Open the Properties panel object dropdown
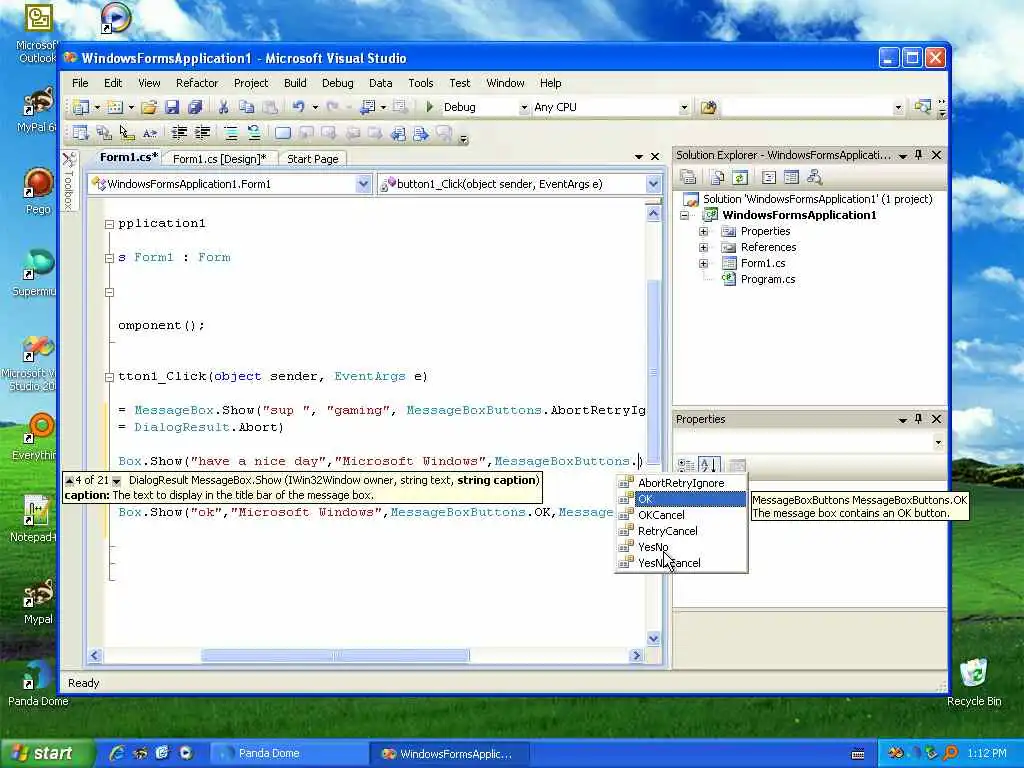Screen dimensions: 1024x768 coord(938,442)
